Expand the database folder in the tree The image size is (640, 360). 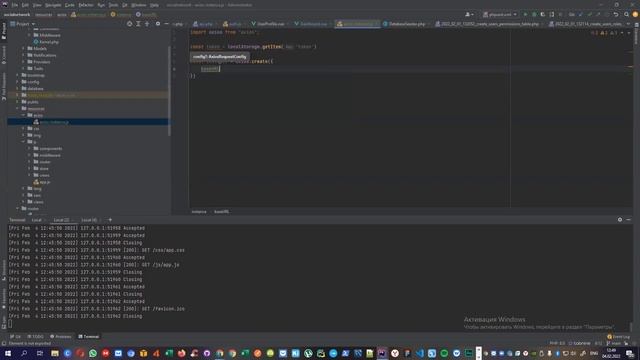18,89
